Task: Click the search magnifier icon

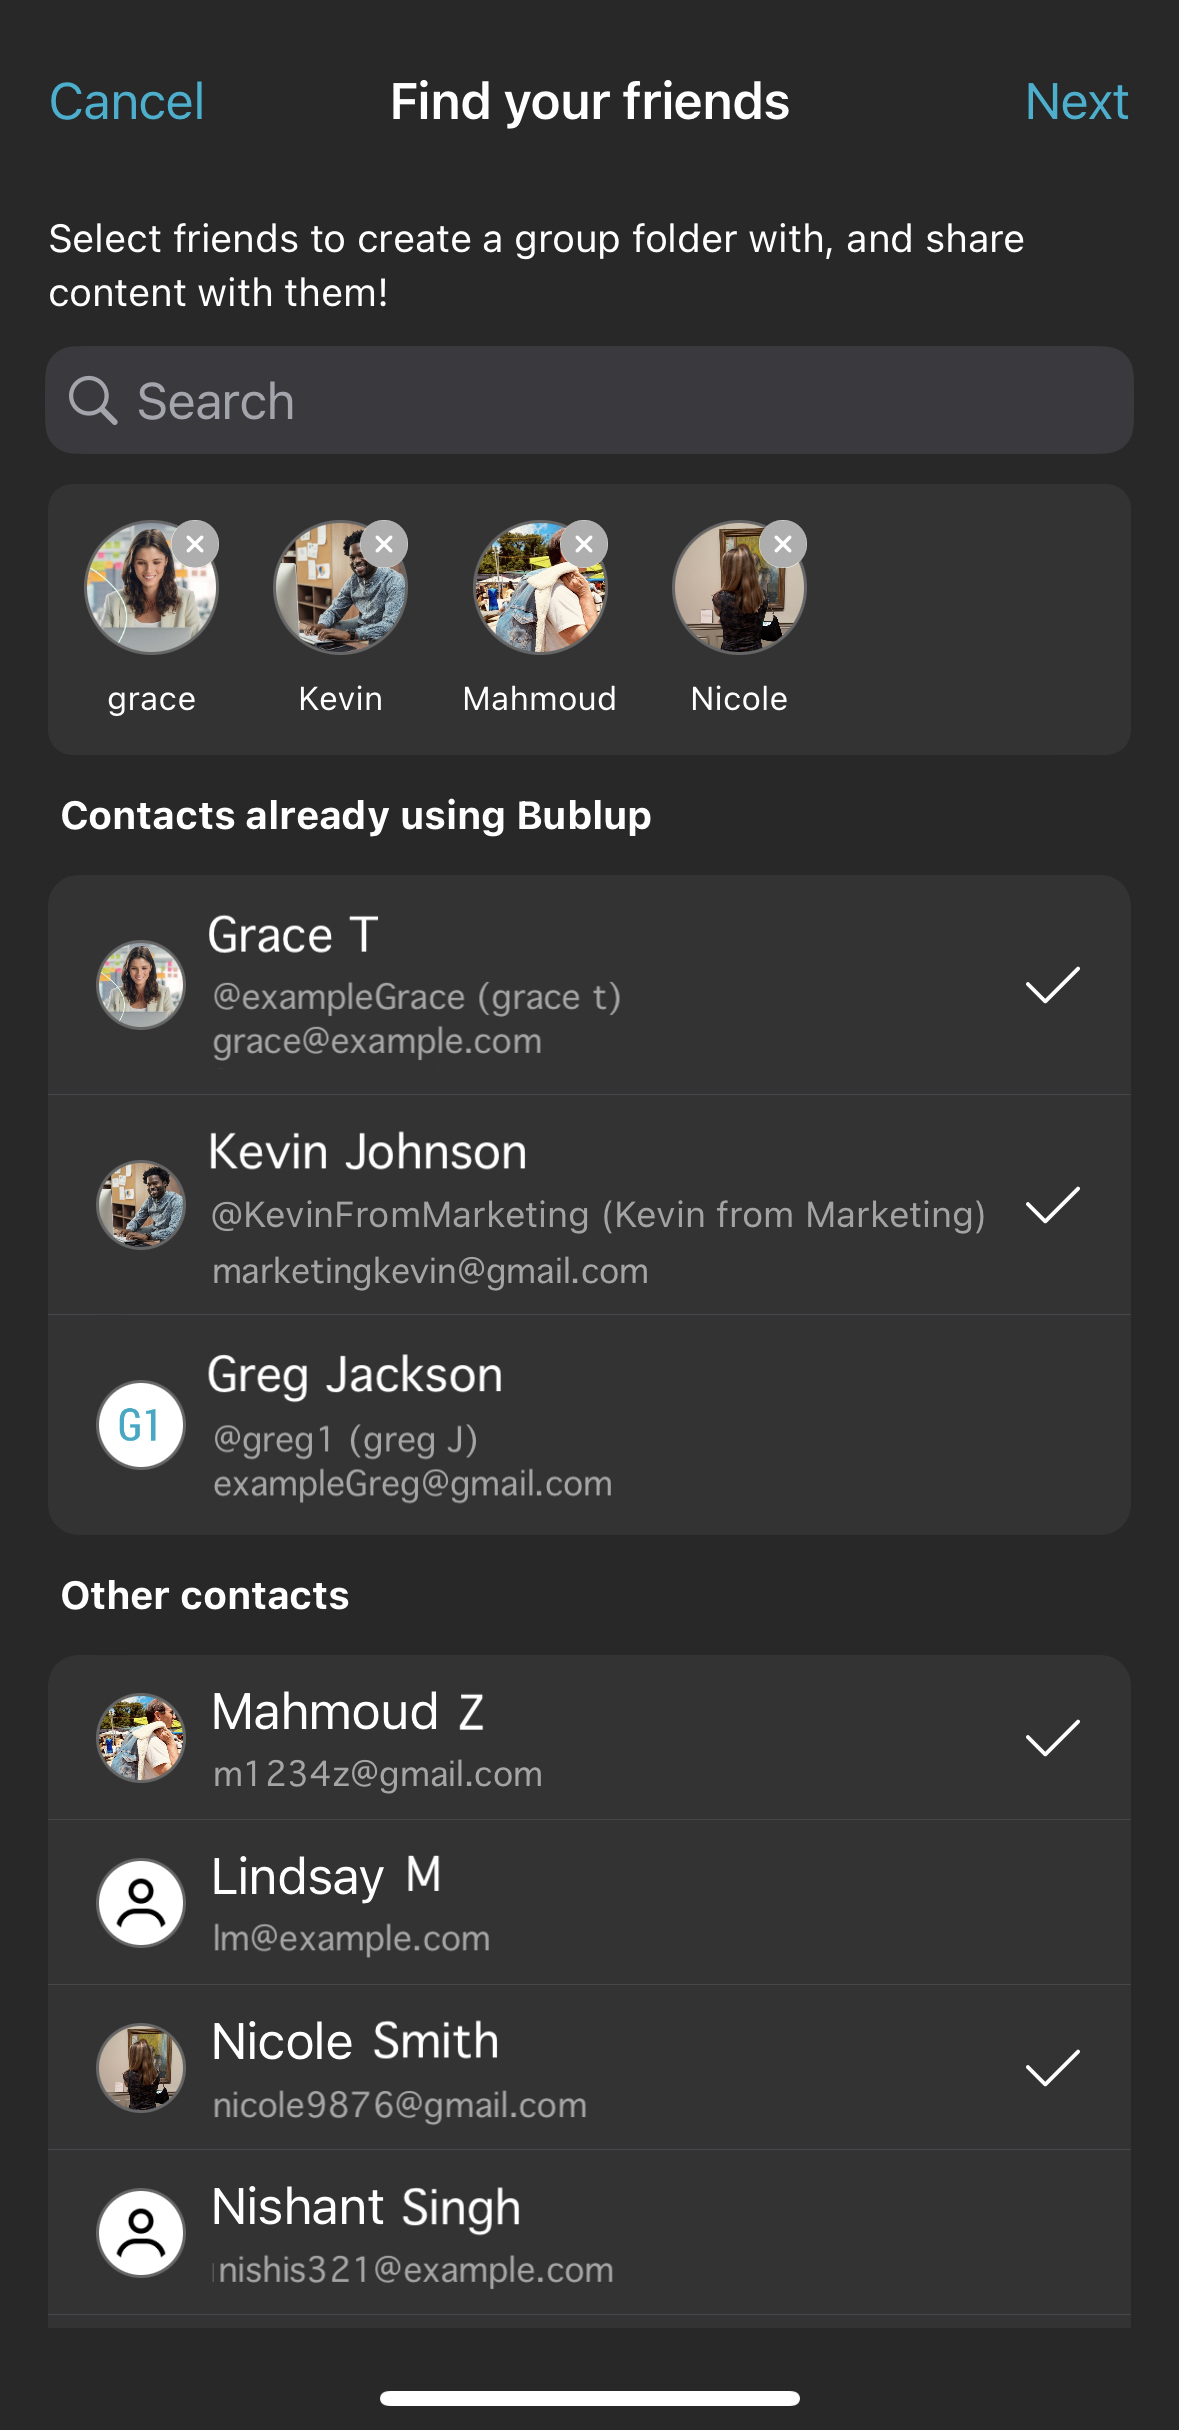Action: click(x=92, y=401)
